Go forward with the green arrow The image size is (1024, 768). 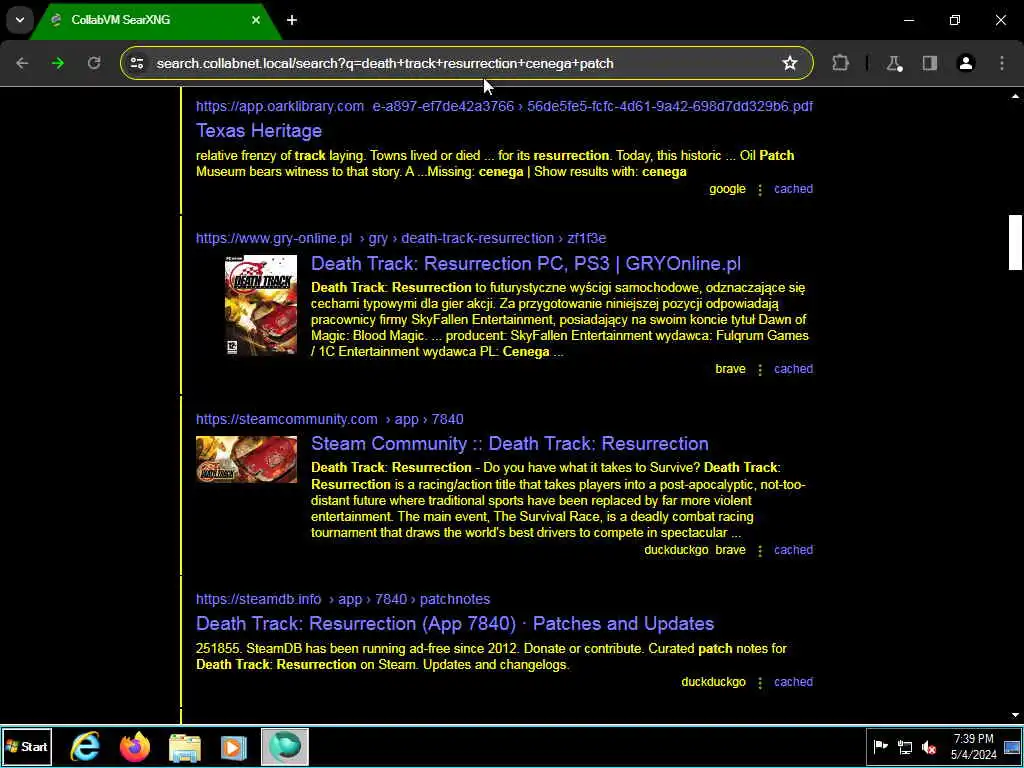coord(58,63)
